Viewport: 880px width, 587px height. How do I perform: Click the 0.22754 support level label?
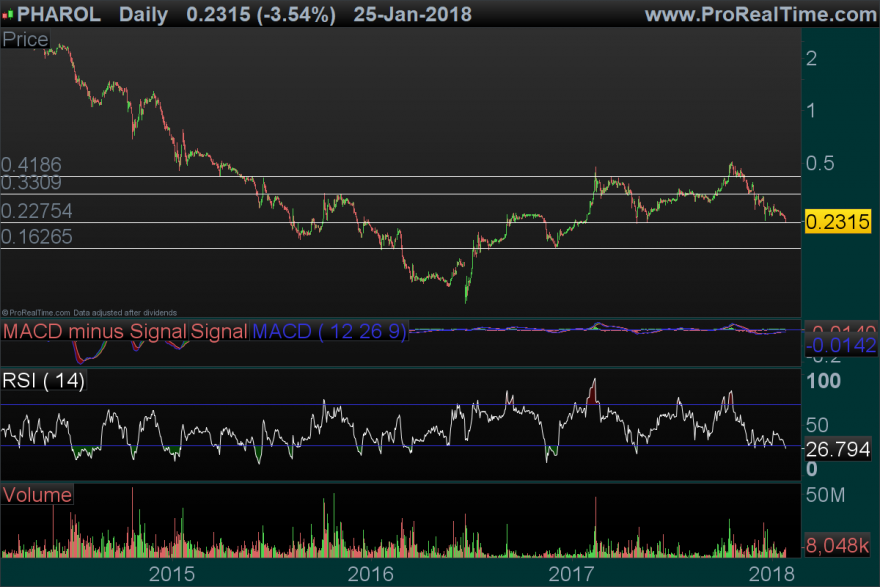[x=36, y=211]
